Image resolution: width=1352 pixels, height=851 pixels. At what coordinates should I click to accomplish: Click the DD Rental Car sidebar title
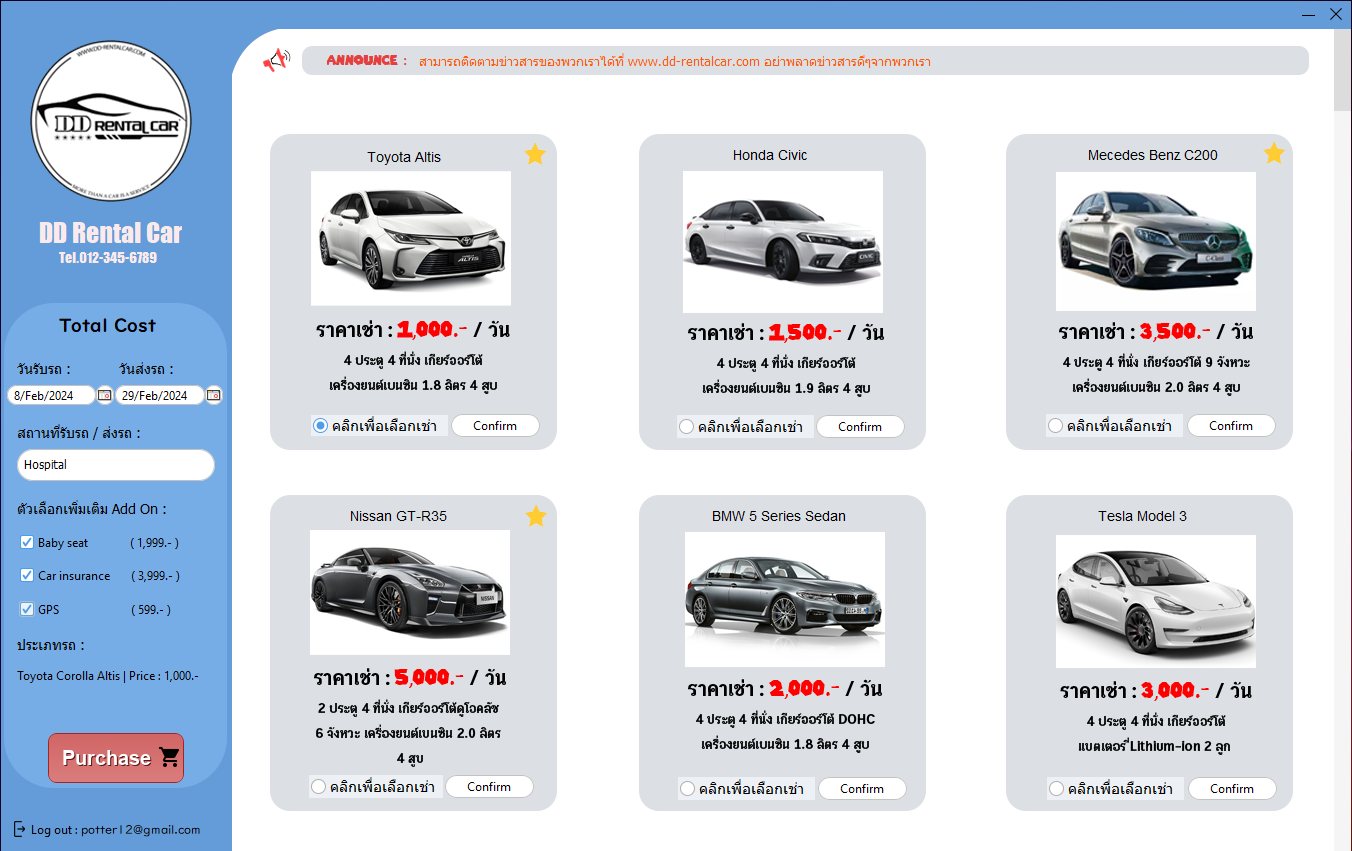click(x=110, y=233)
